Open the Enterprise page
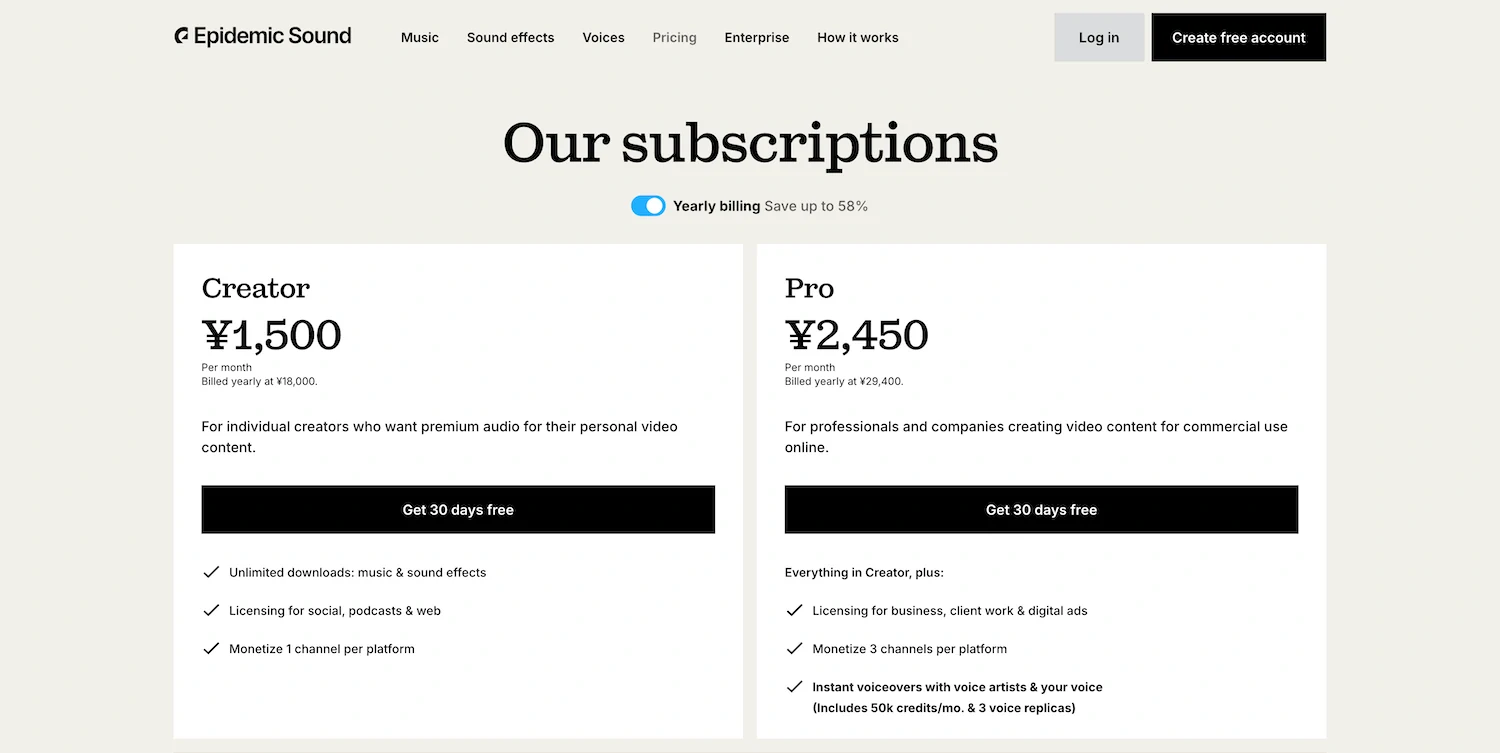Screen dimensions: 1500x753 tap(757, 38)
